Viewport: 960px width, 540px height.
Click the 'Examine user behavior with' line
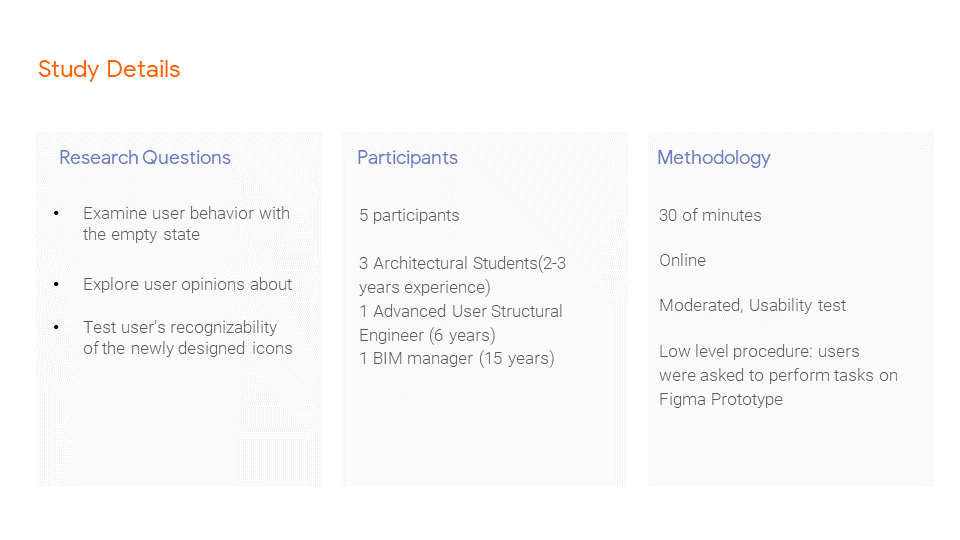[186, 213]
